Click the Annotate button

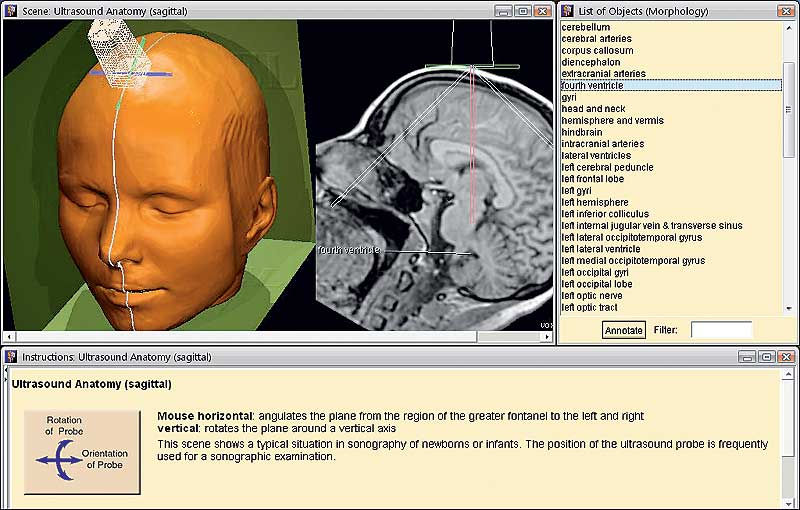click(x=623, y=330)
